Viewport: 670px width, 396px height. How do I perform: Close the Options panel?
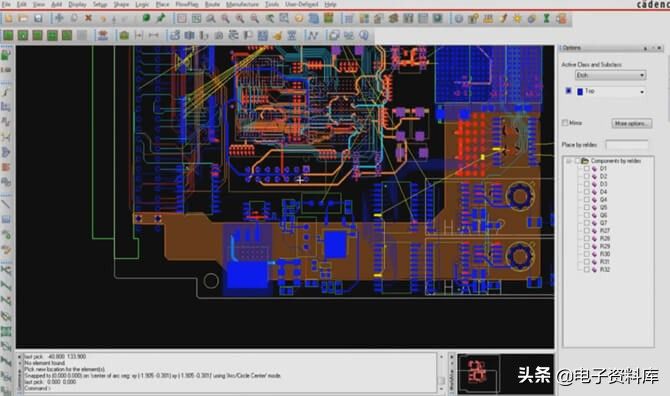click(659, 48)
